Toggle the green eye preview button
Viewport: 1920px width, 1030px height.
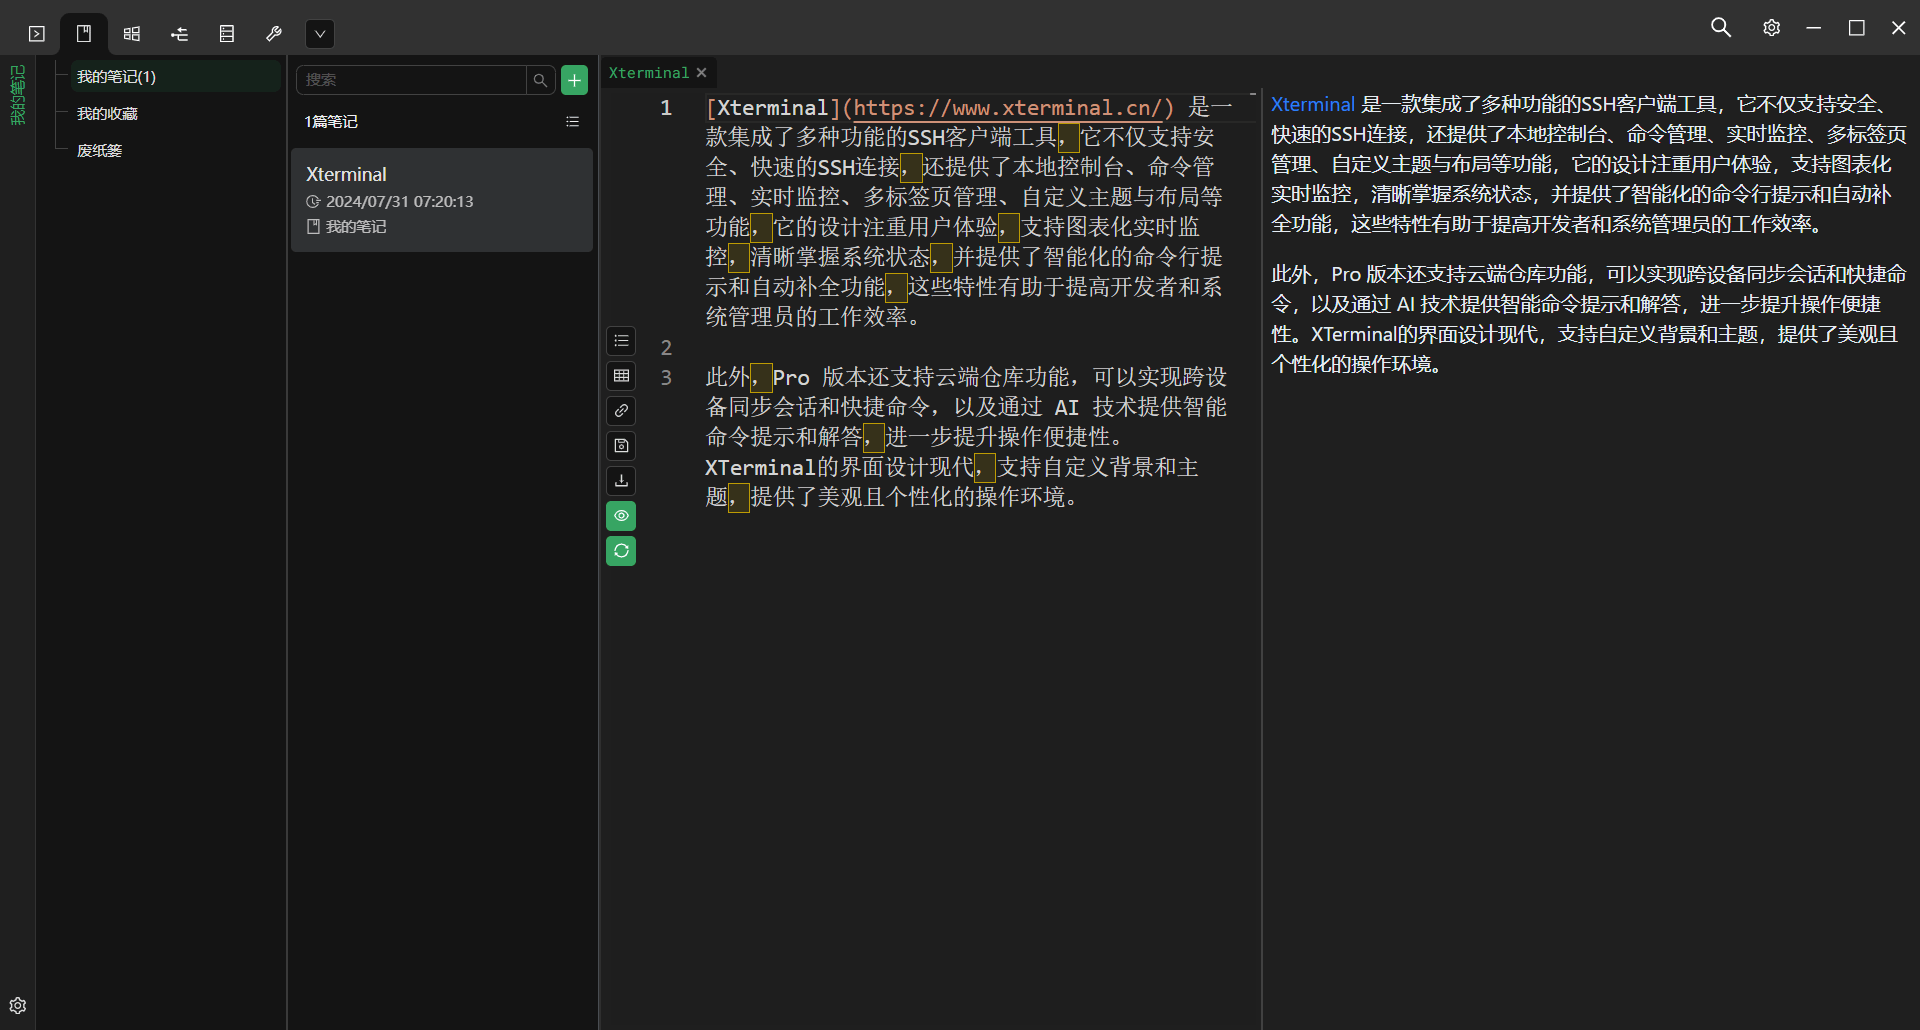(621, 516)
